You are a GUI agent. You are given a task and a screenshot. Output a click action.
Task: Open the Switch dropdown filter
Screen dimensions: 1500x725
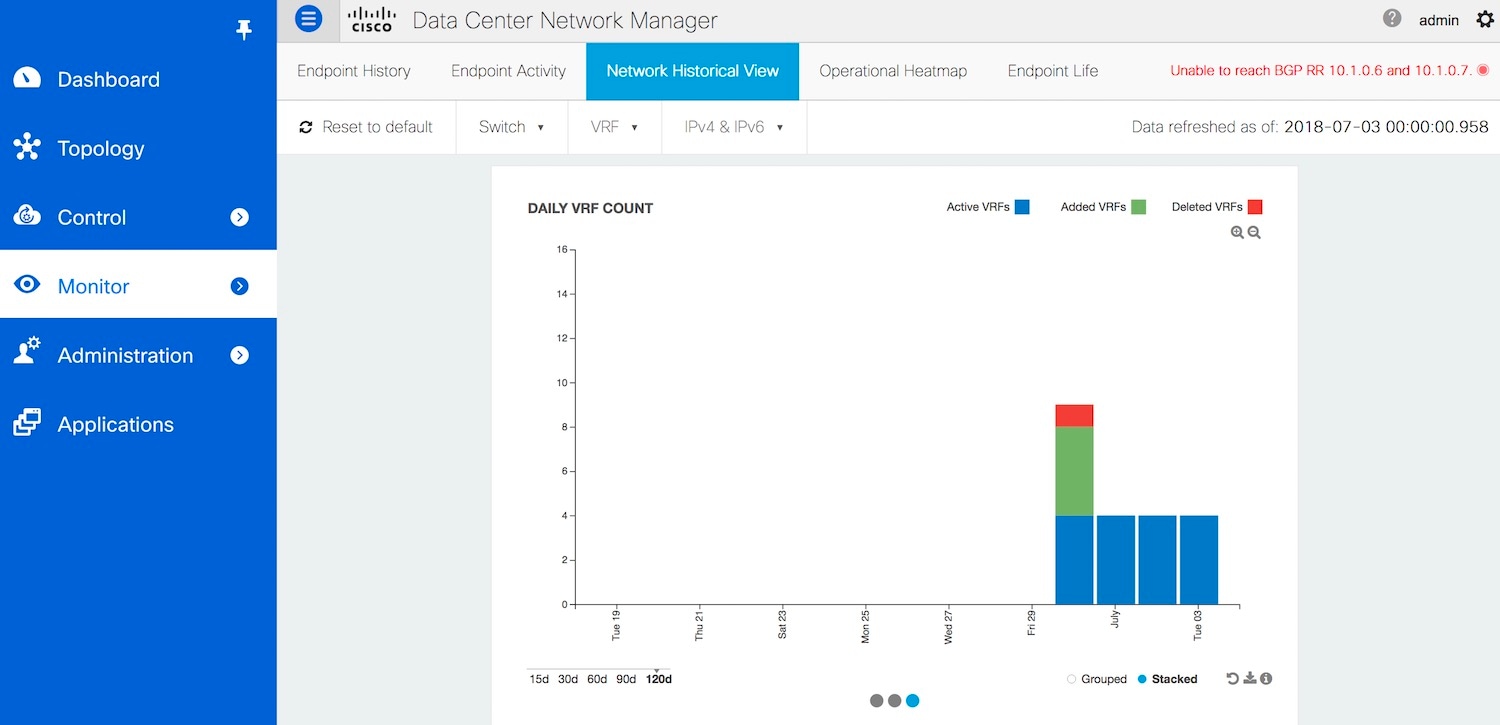pyautogui.click(x=511, y=127)
